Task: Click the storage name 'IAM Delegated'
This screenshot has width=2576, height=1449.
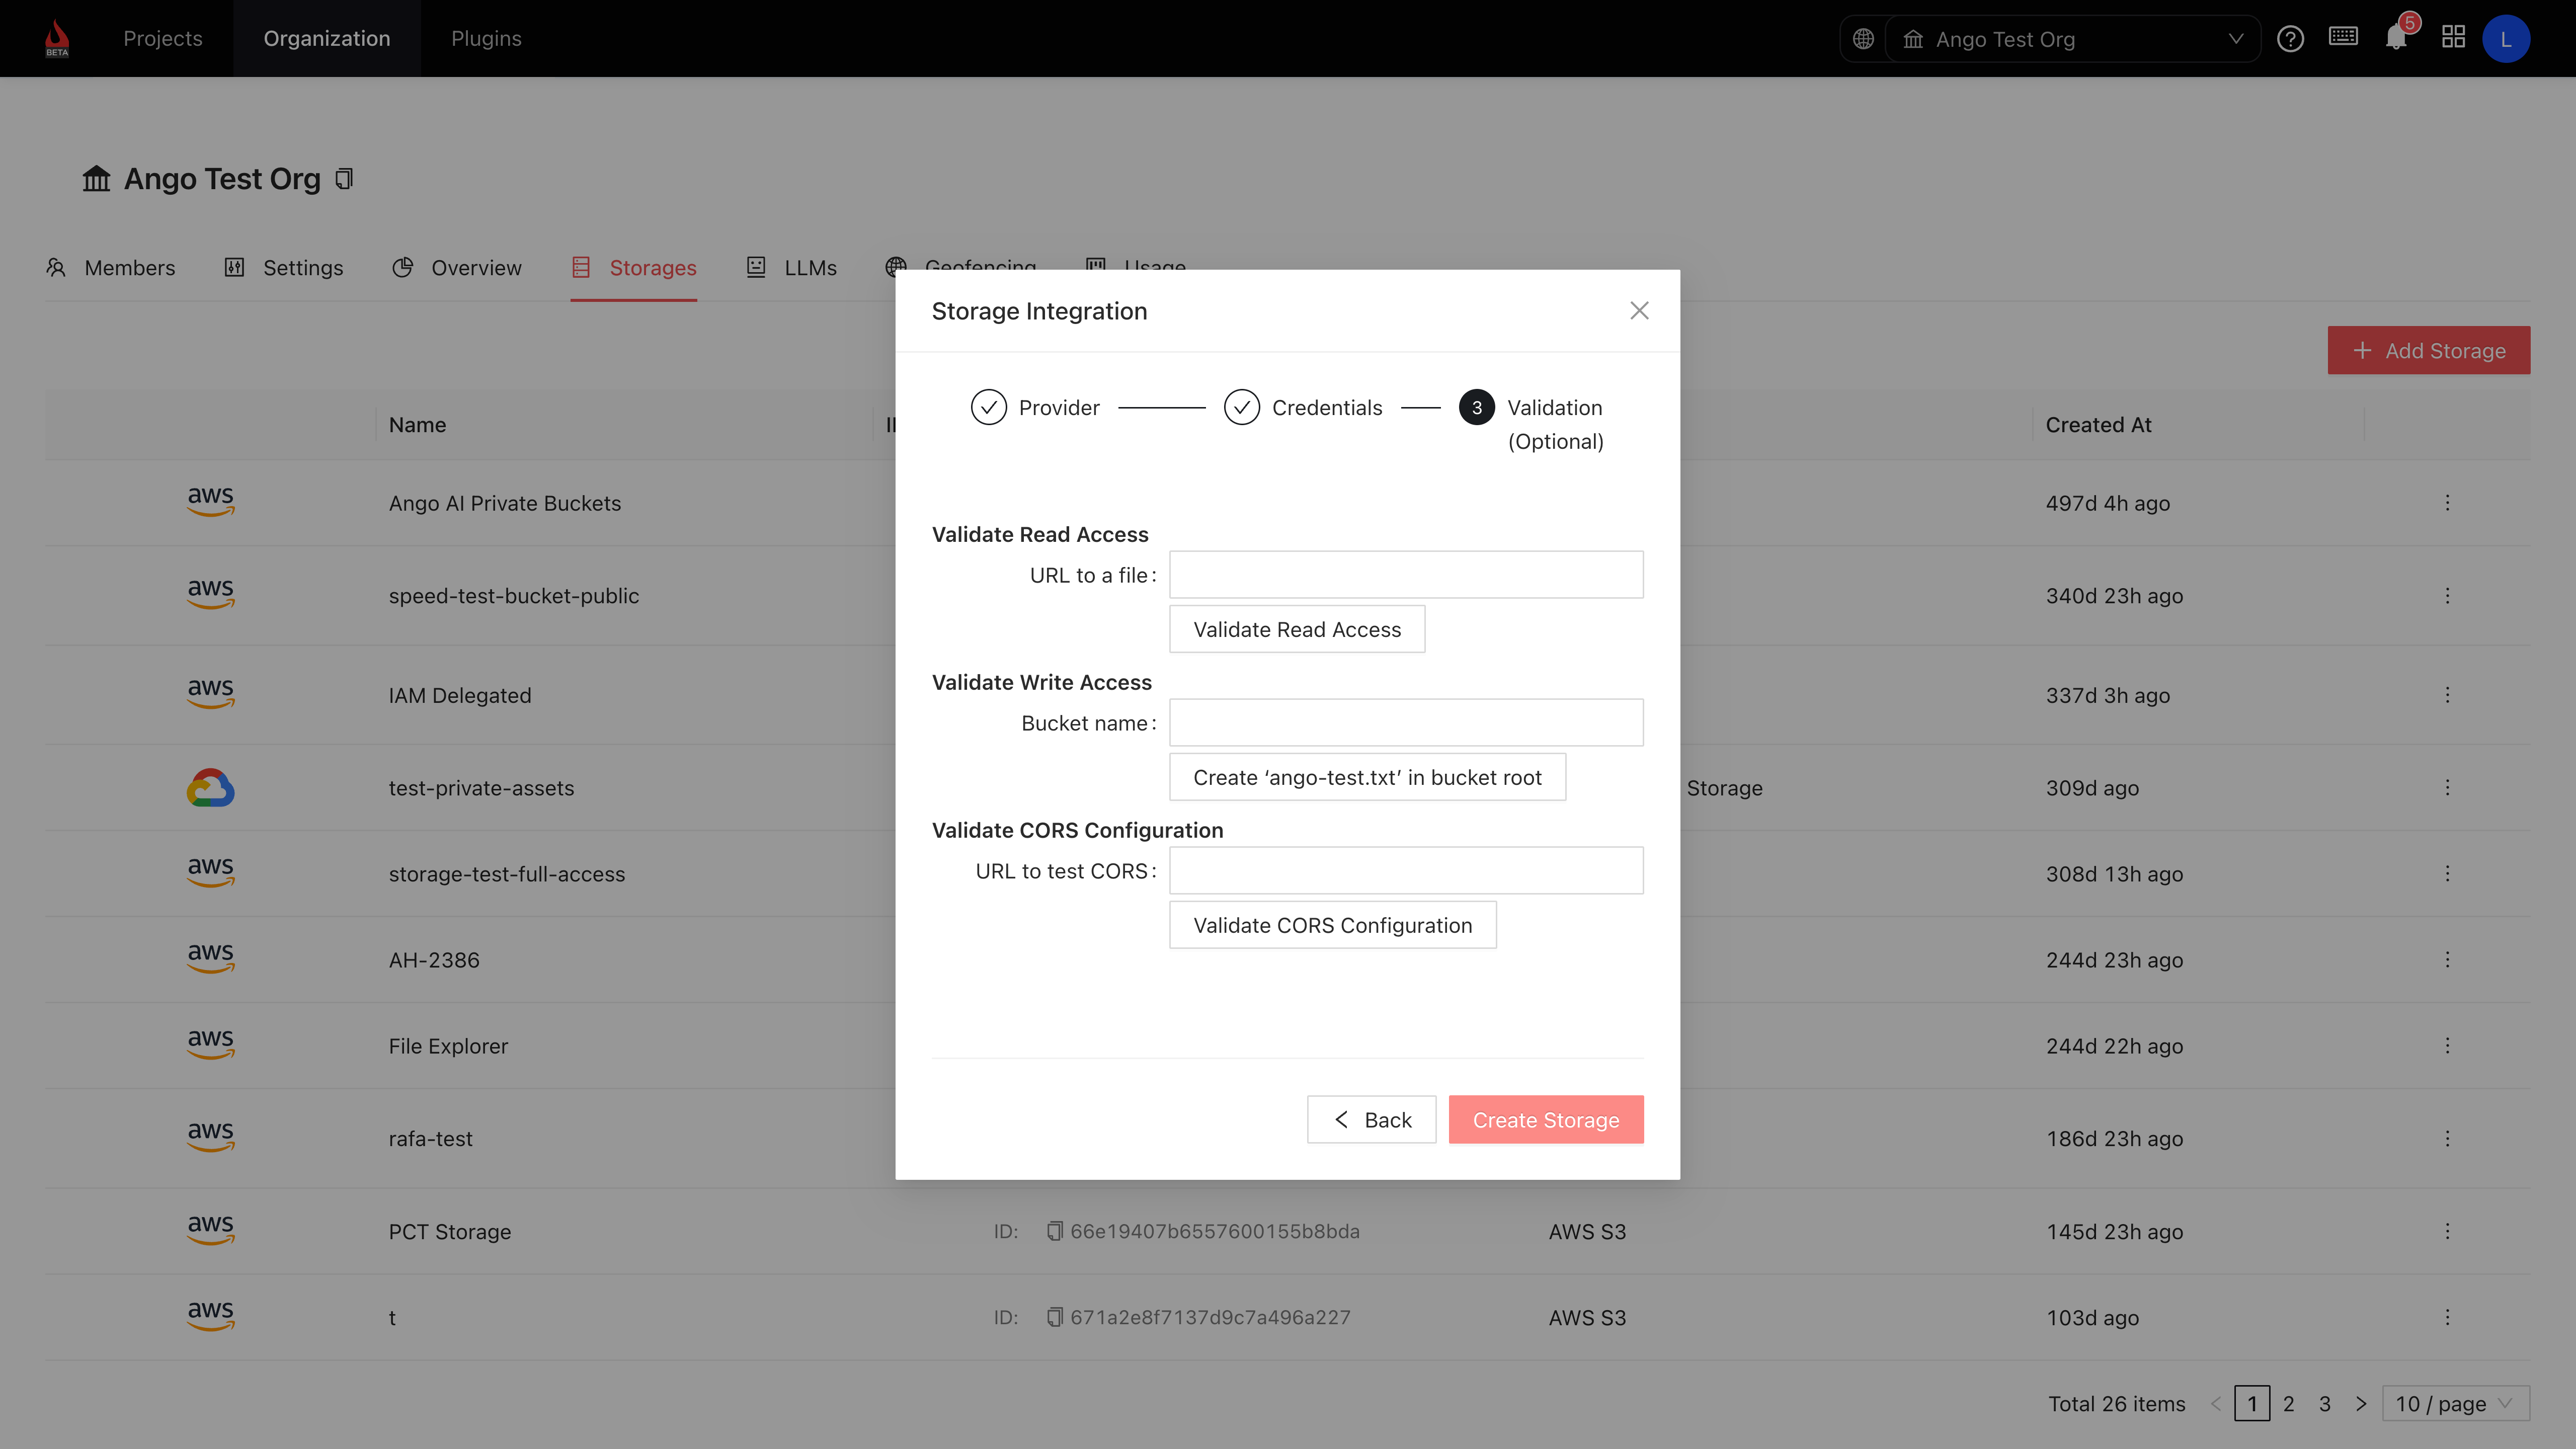Action: (x=460, y=696)
